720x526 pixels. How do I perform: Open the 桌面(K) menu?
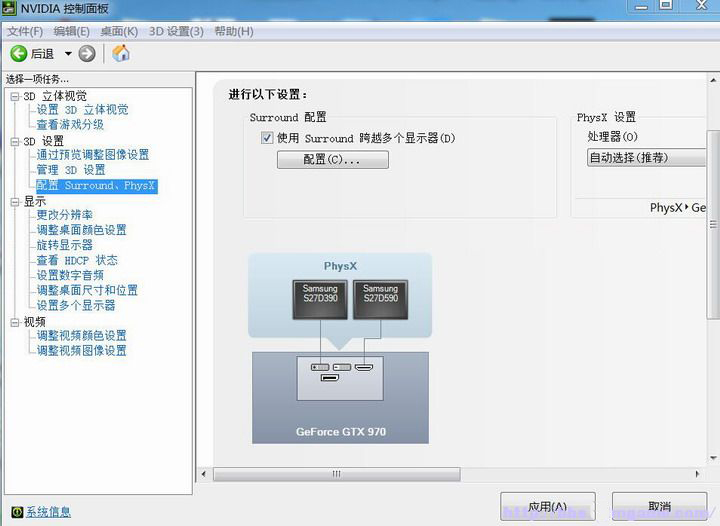(119, 31)
